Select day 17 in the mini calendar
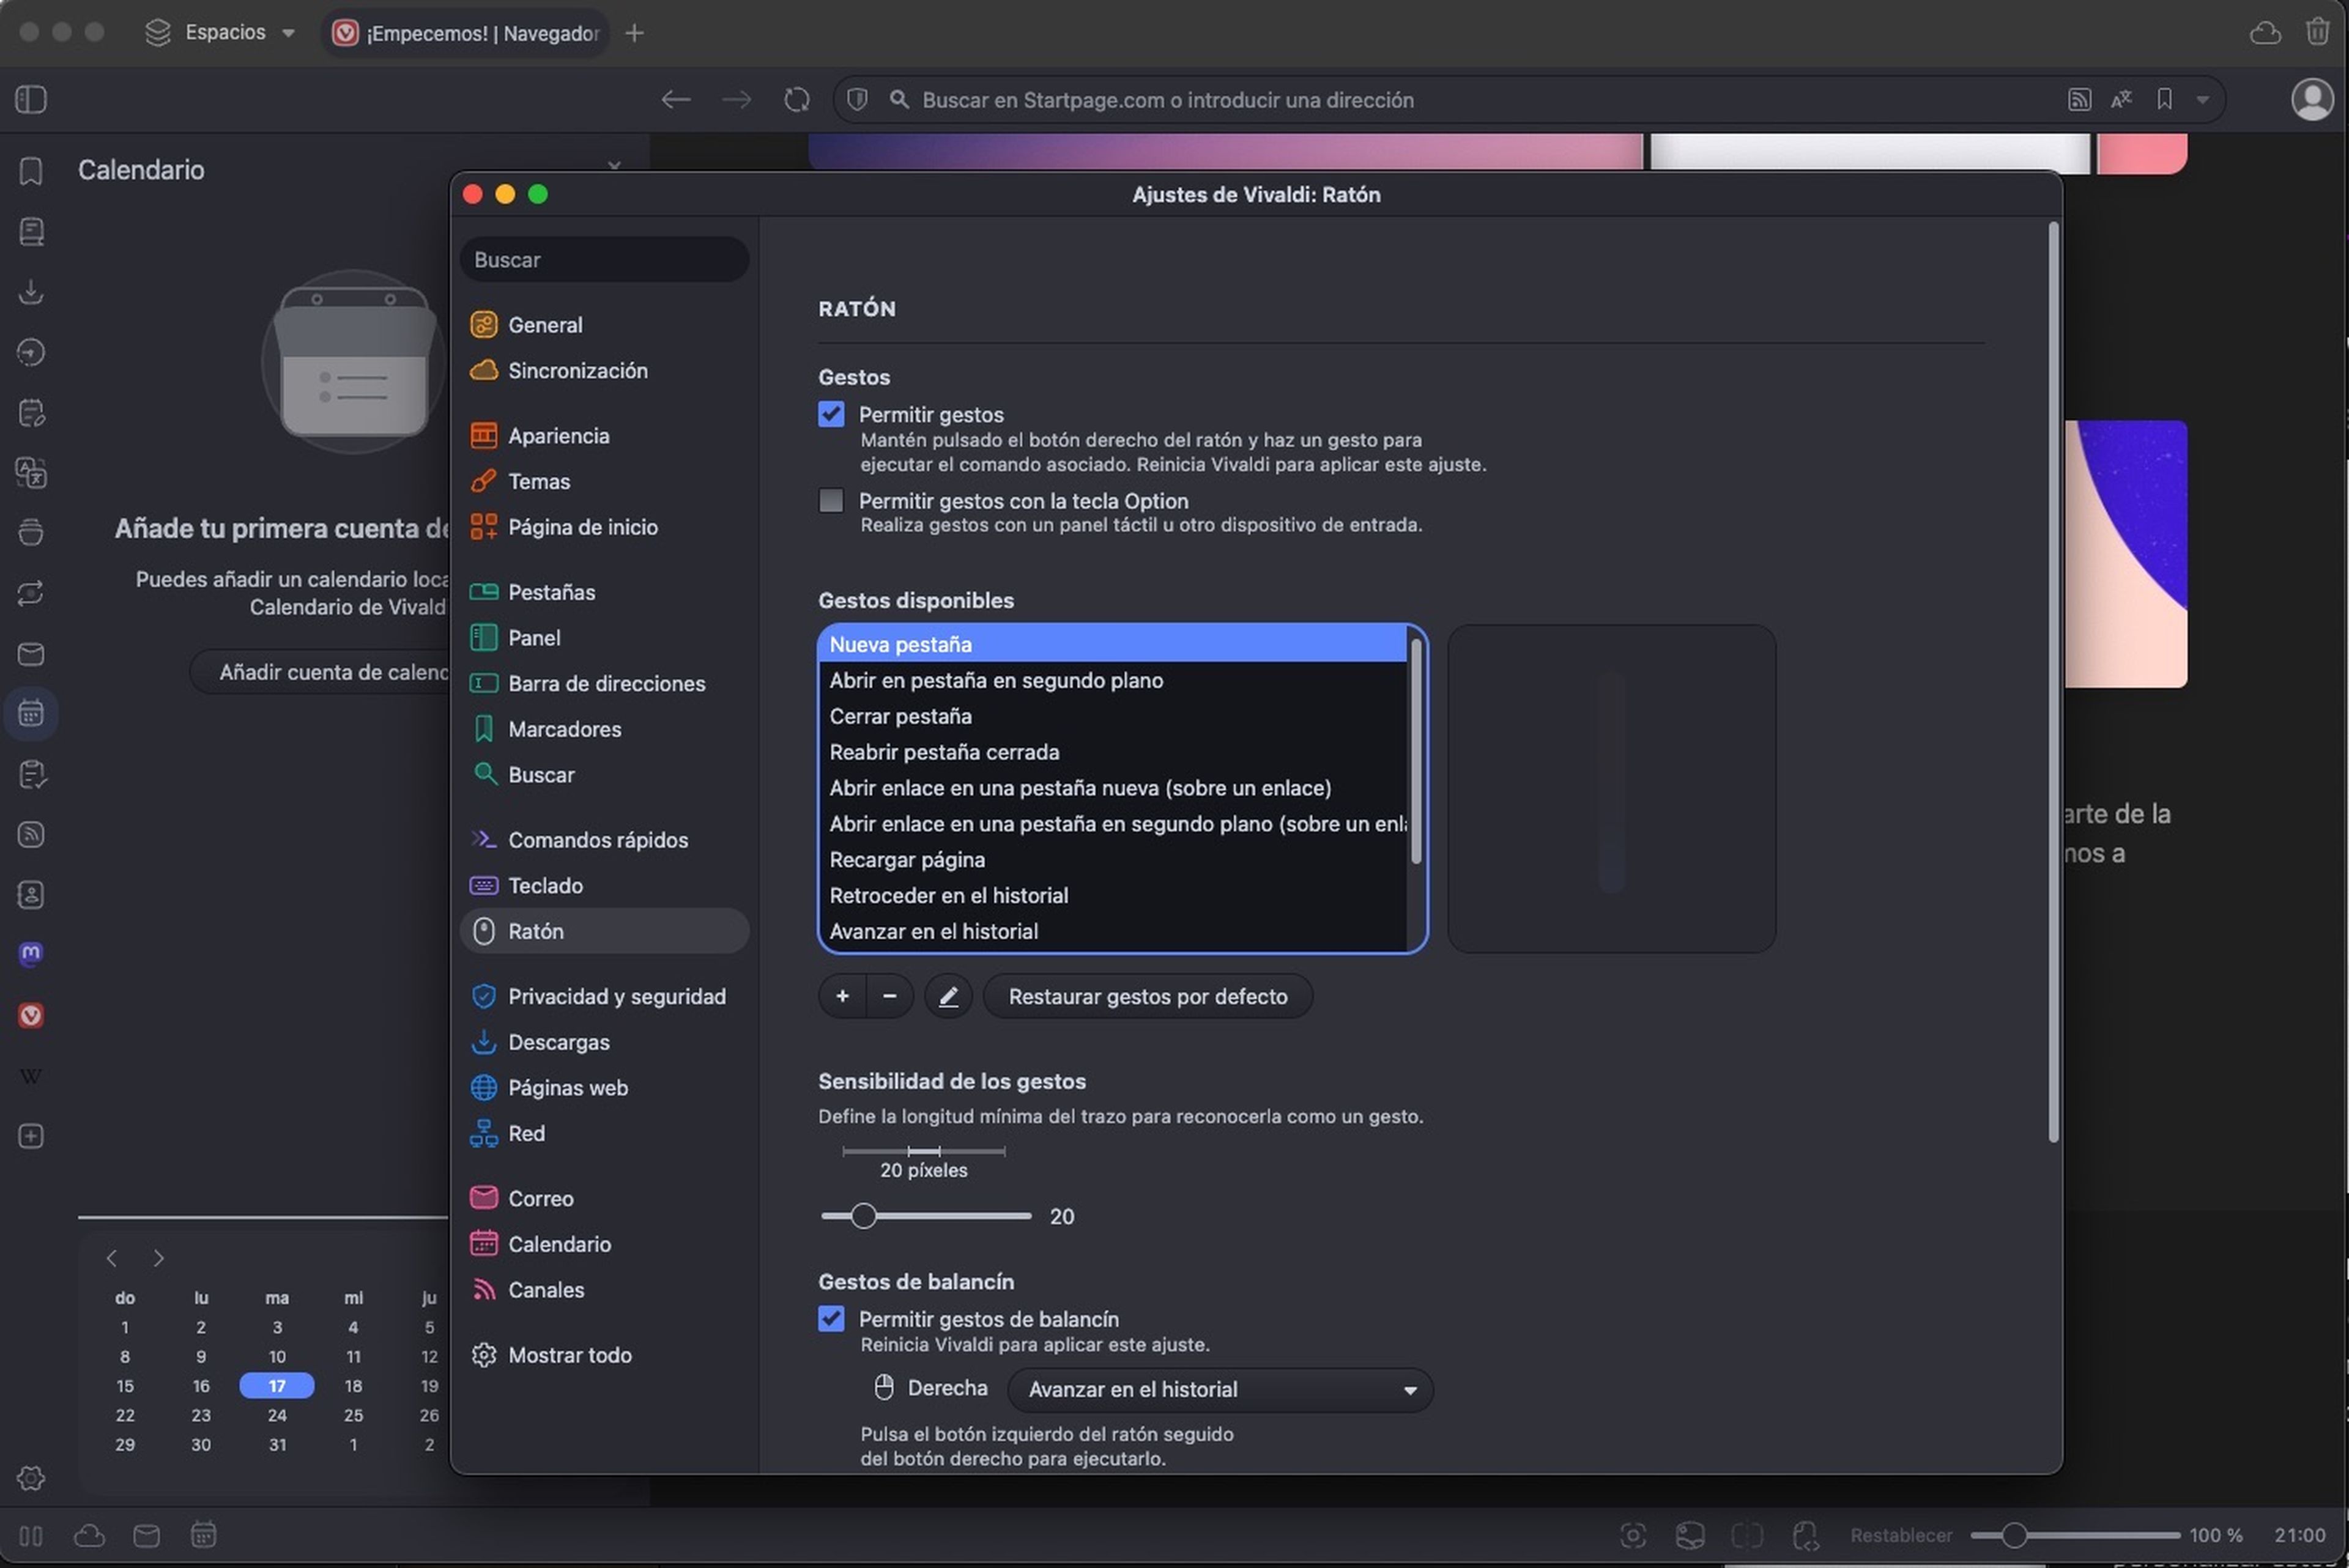Image resolution: width=2349 pixels, height=1568 pixels. pos(277,1387)
